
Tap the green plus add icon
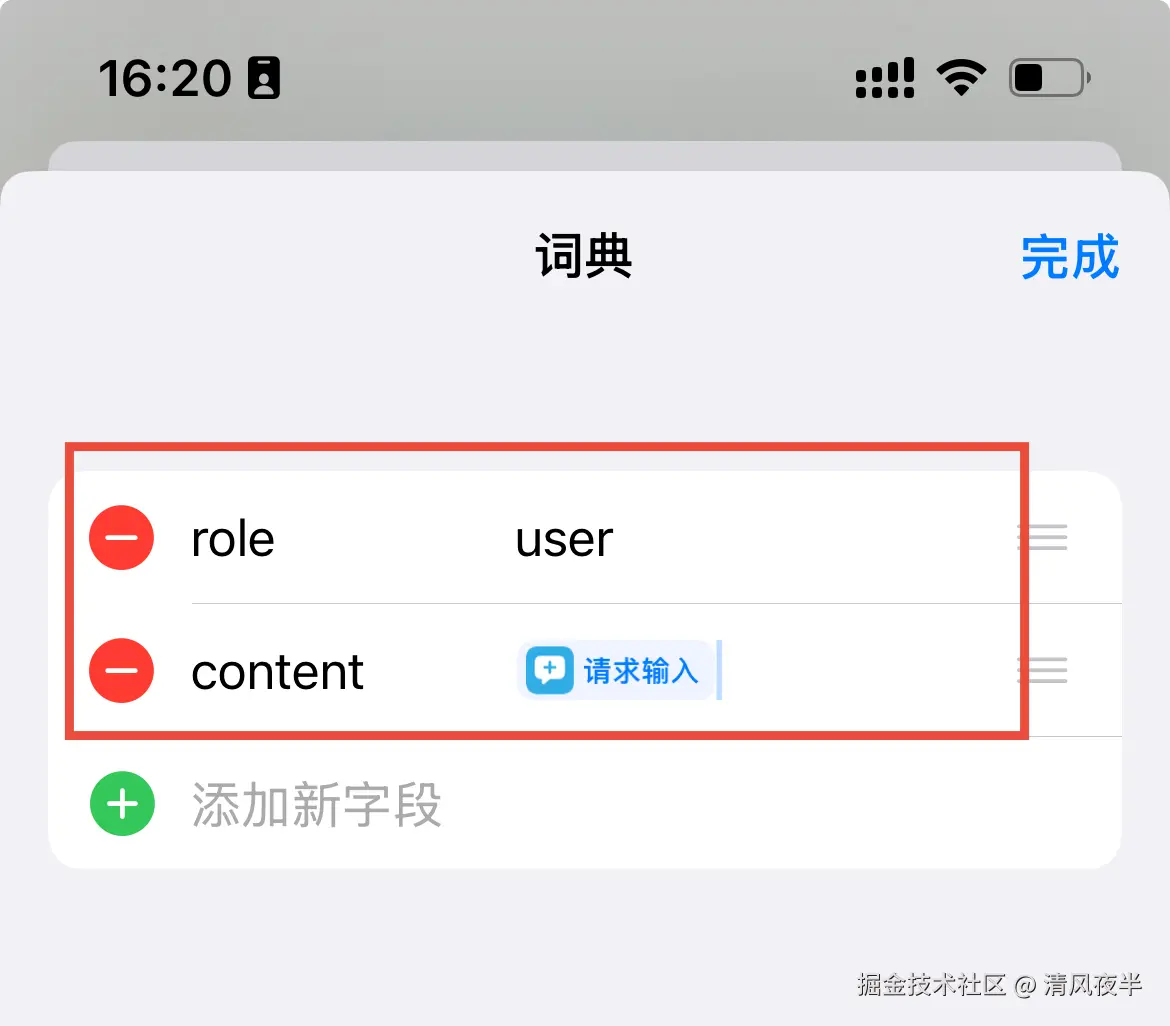(x=122, y=804)
